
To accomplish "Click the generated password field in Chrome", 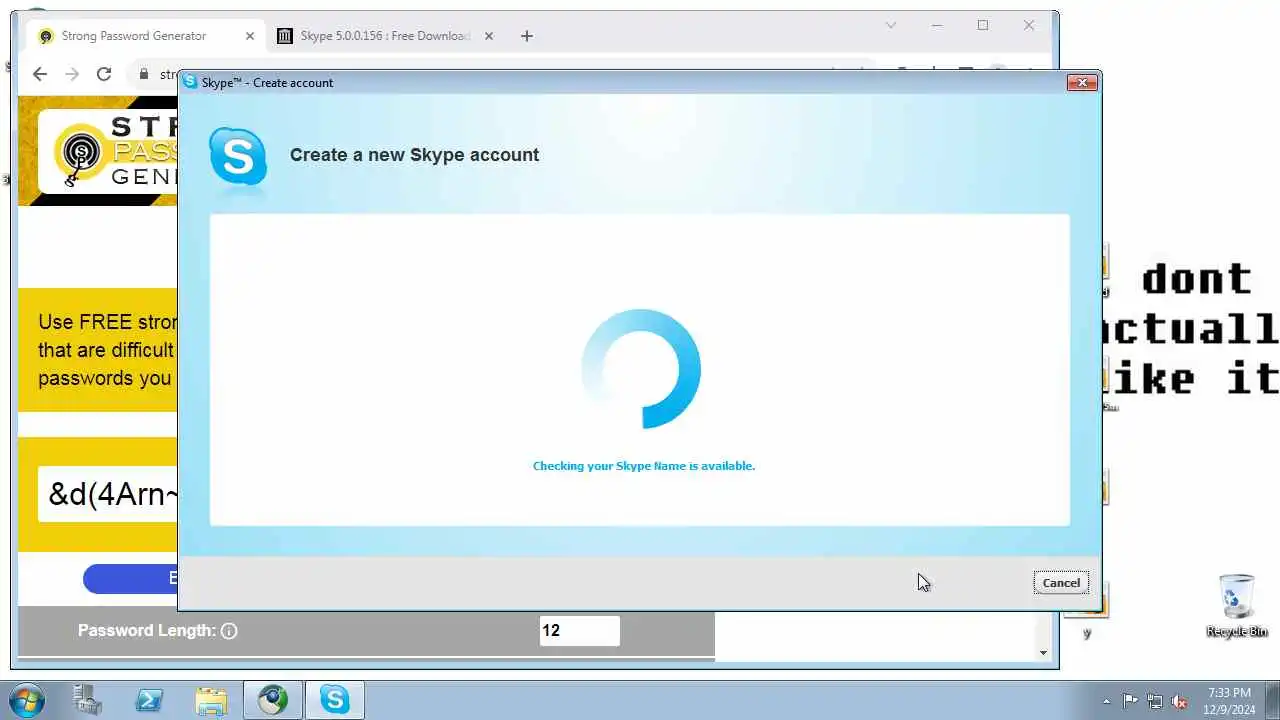I will (108, 494).
